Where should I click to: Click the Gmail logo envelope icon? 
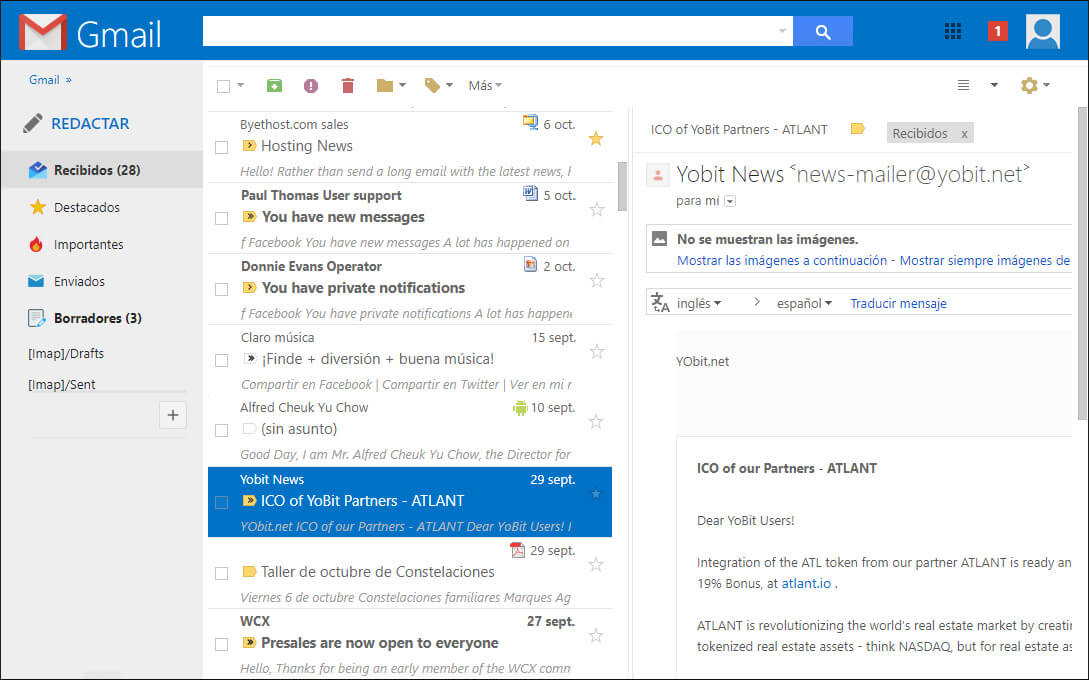(x=43, y=32)
